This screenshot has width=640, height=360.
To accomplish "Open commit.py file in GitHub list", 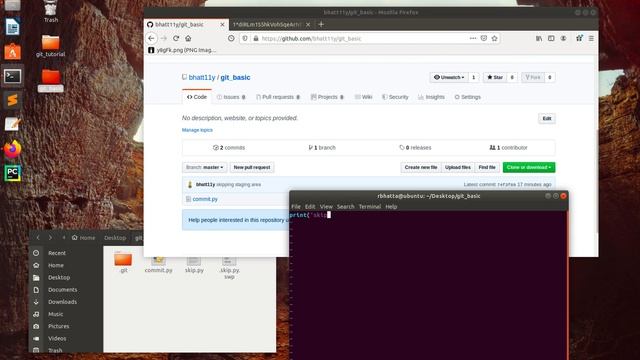I will 205,199.
